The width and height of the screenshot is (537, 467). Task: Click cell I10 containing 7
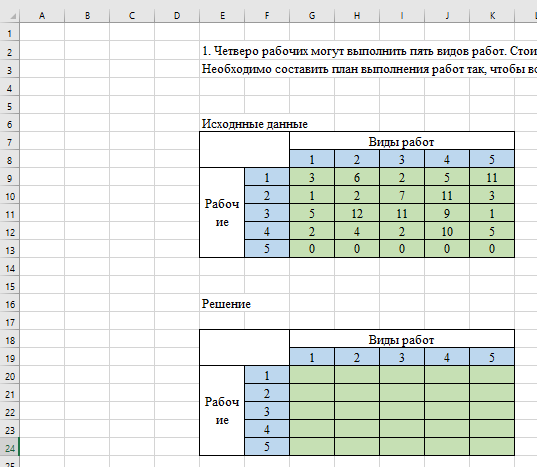click(402, 195)
